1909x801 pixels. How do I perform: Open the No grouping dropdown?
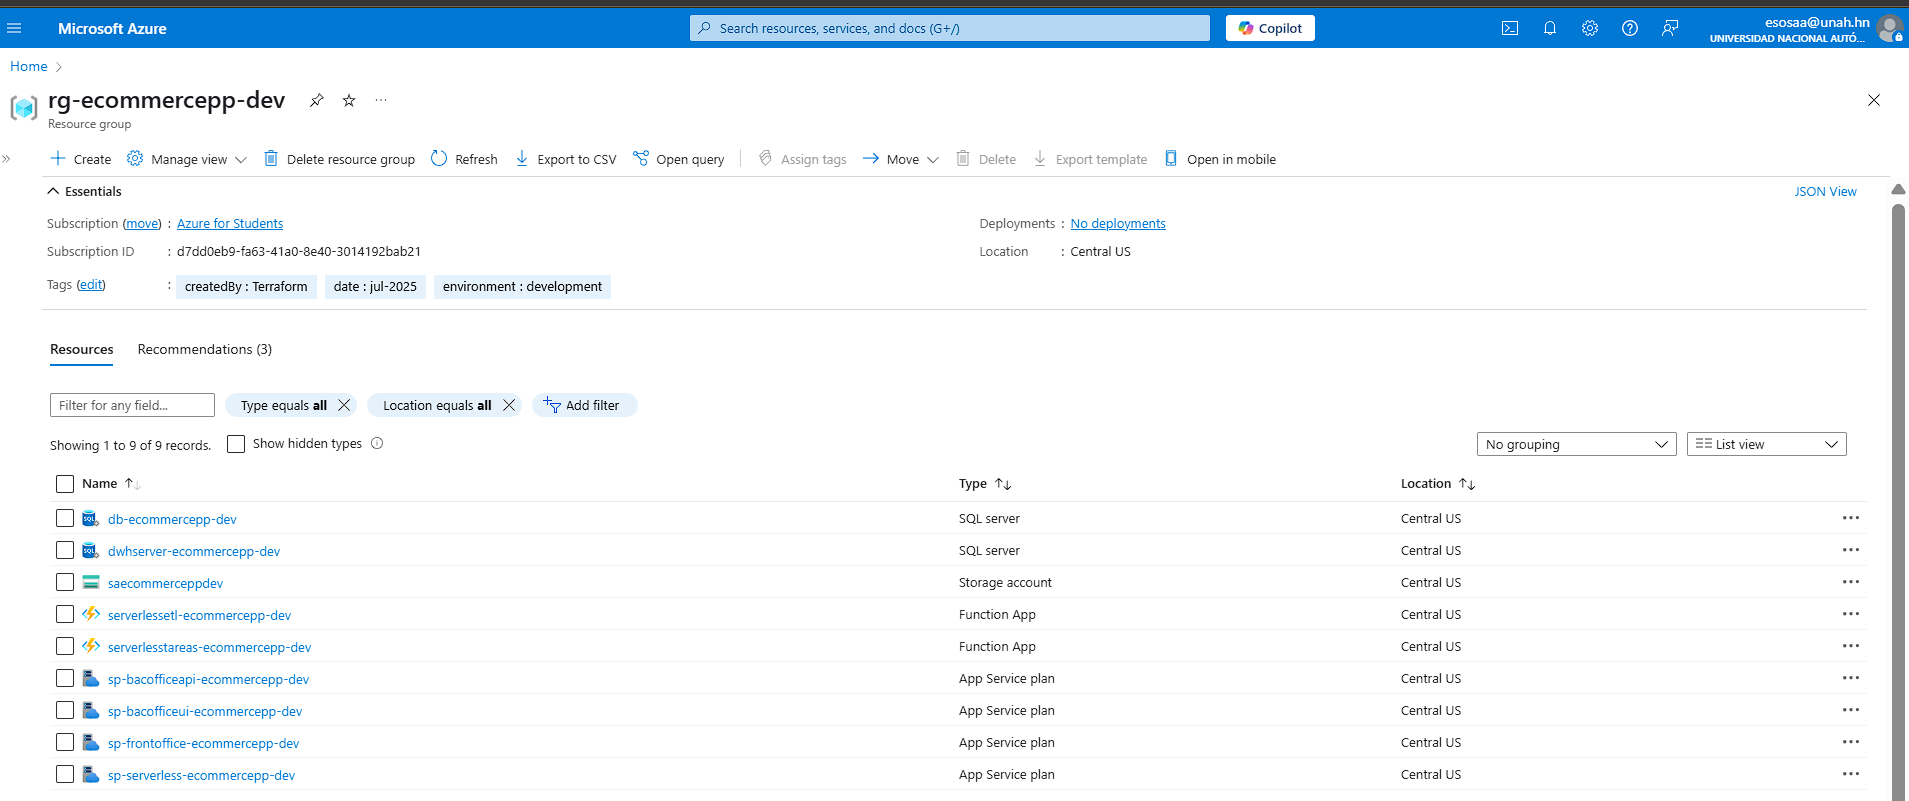[x=1576, y=444]
